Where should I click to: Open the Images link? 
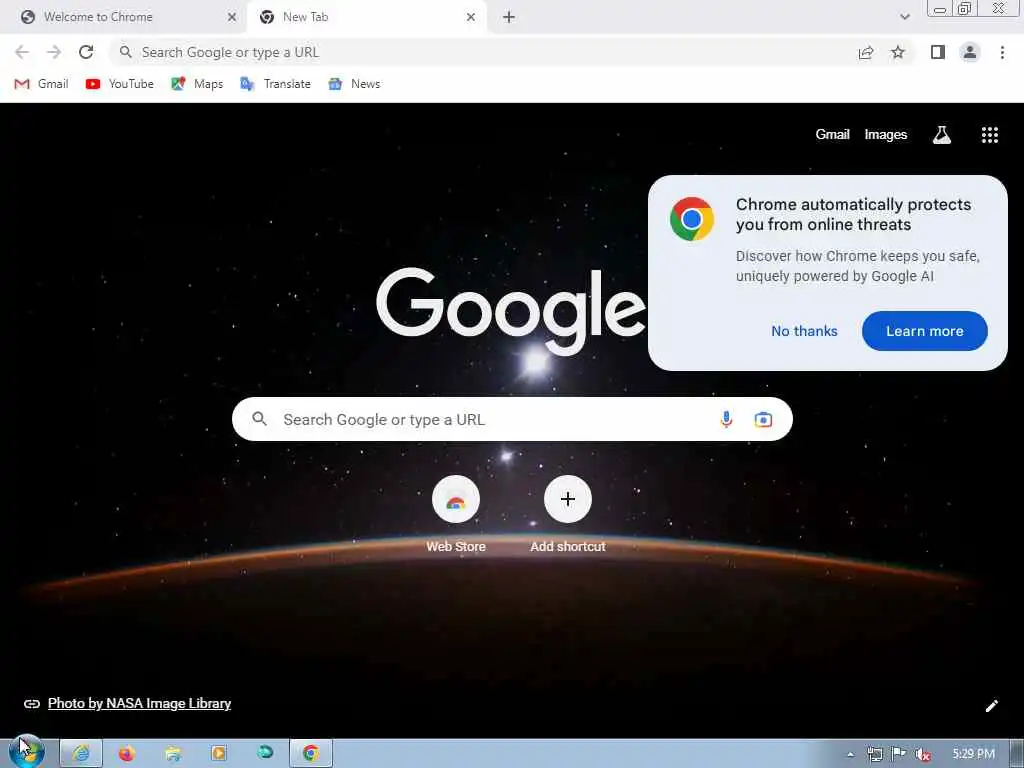(886, 135)
